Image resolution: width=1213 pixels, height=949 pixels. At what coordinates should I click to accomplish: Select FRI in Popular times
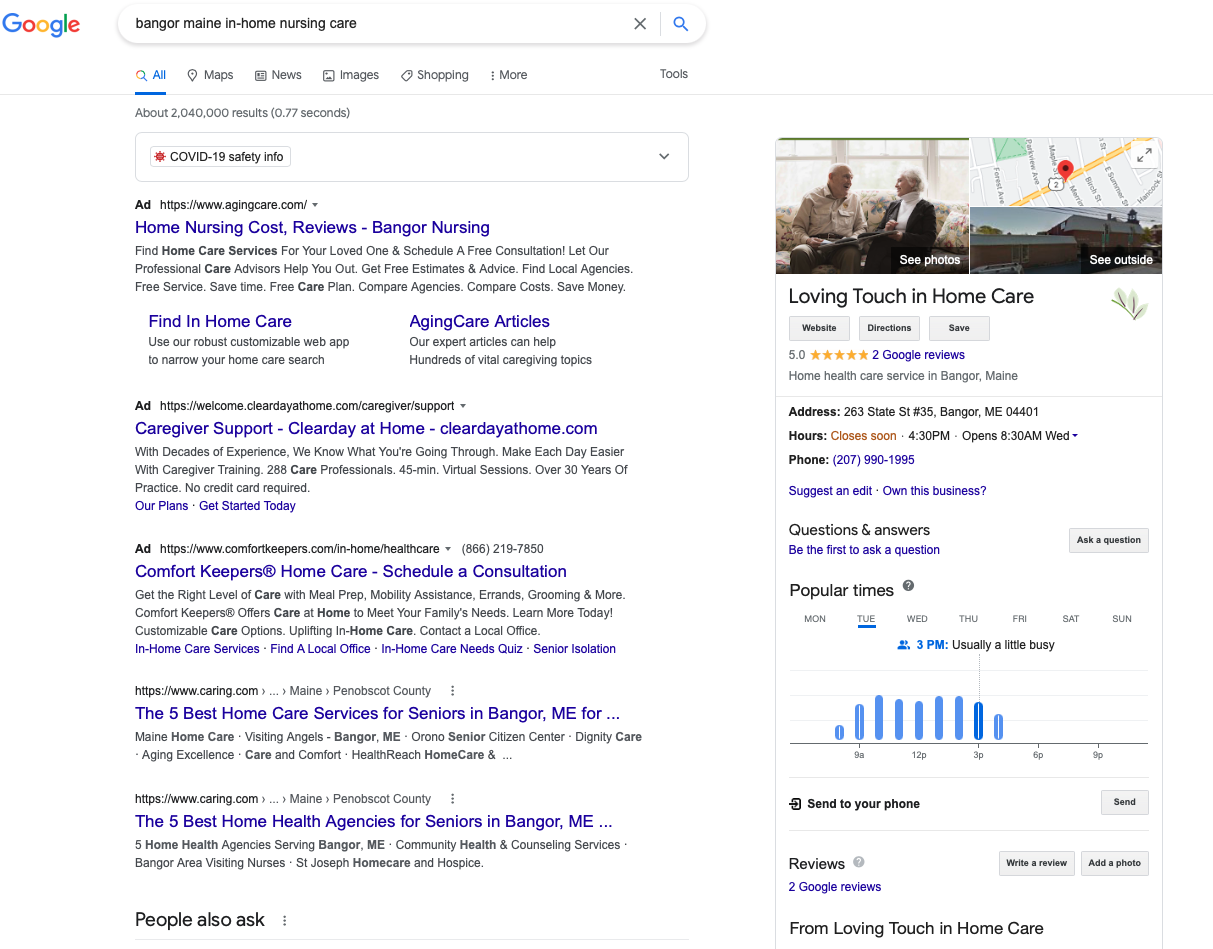pyautogui.click(x=1019, y=619)
